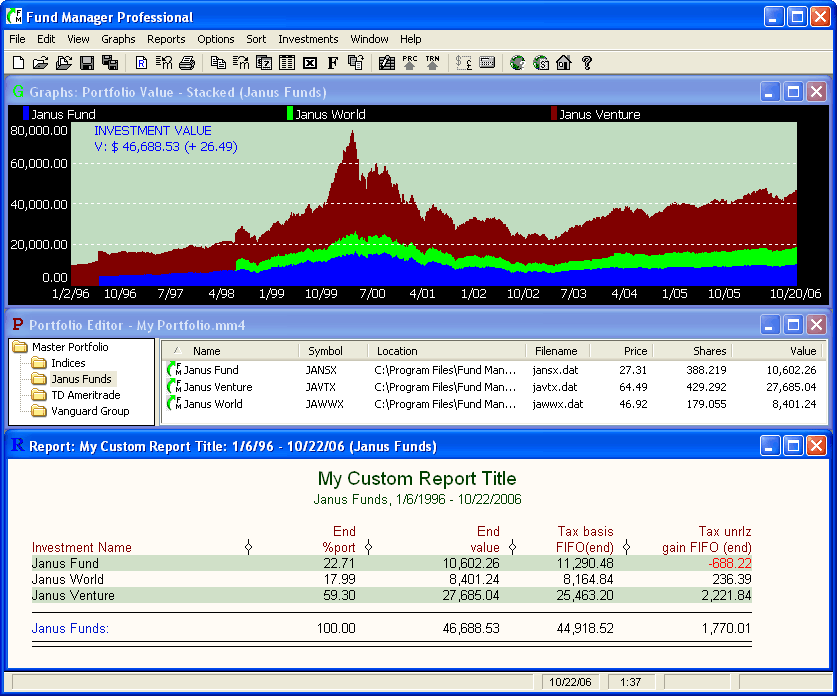The height and width of the screenshot is (696, 837).
Task: Close the Report window
Action: [x=817, y=446]
